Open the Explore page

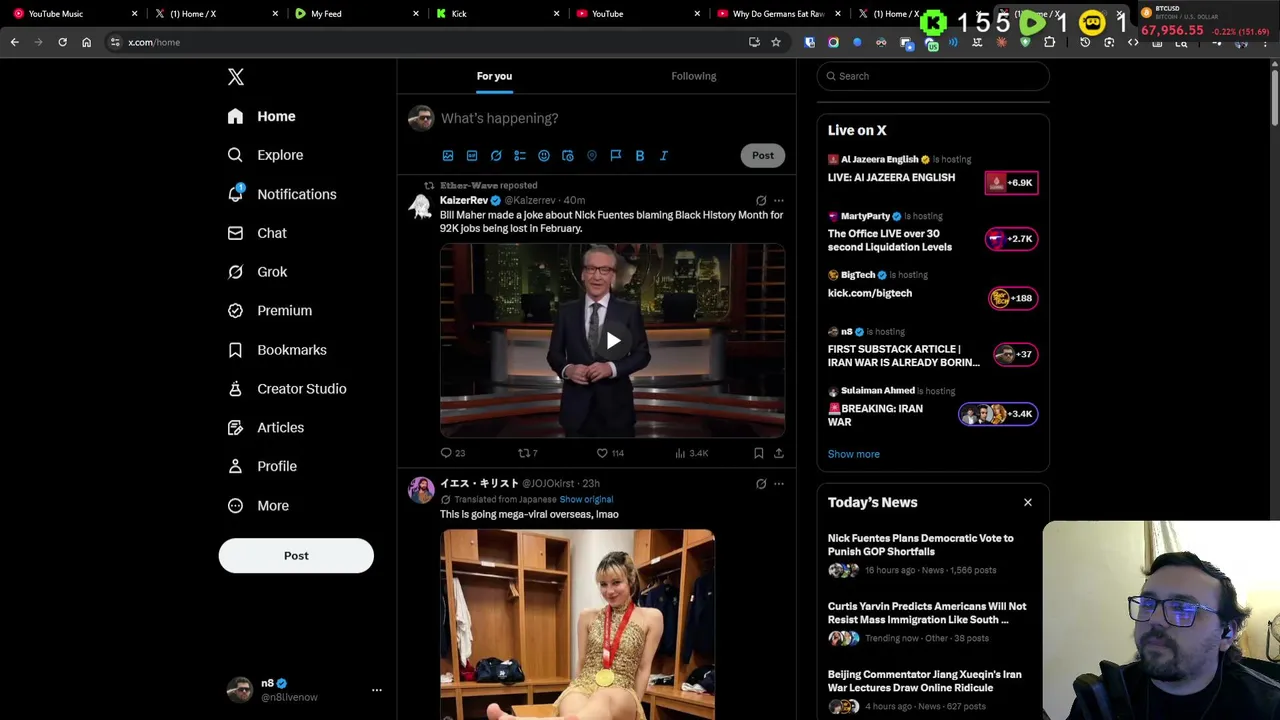pos(265,155)
